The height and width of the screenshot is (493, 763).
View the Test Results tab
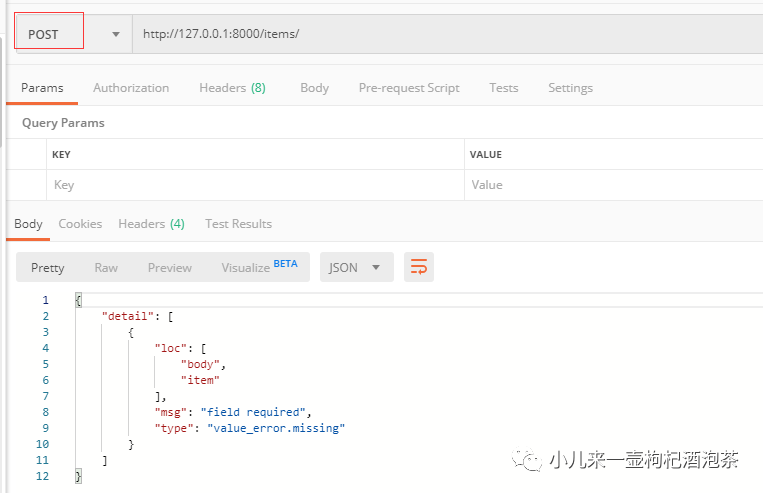tap(238, 224)
